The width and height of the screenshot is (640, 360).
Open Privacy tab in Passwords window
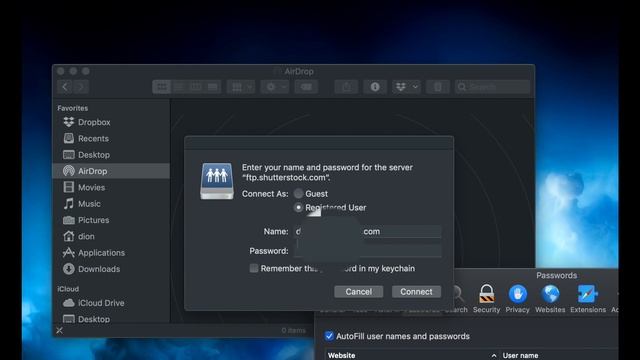518,298
